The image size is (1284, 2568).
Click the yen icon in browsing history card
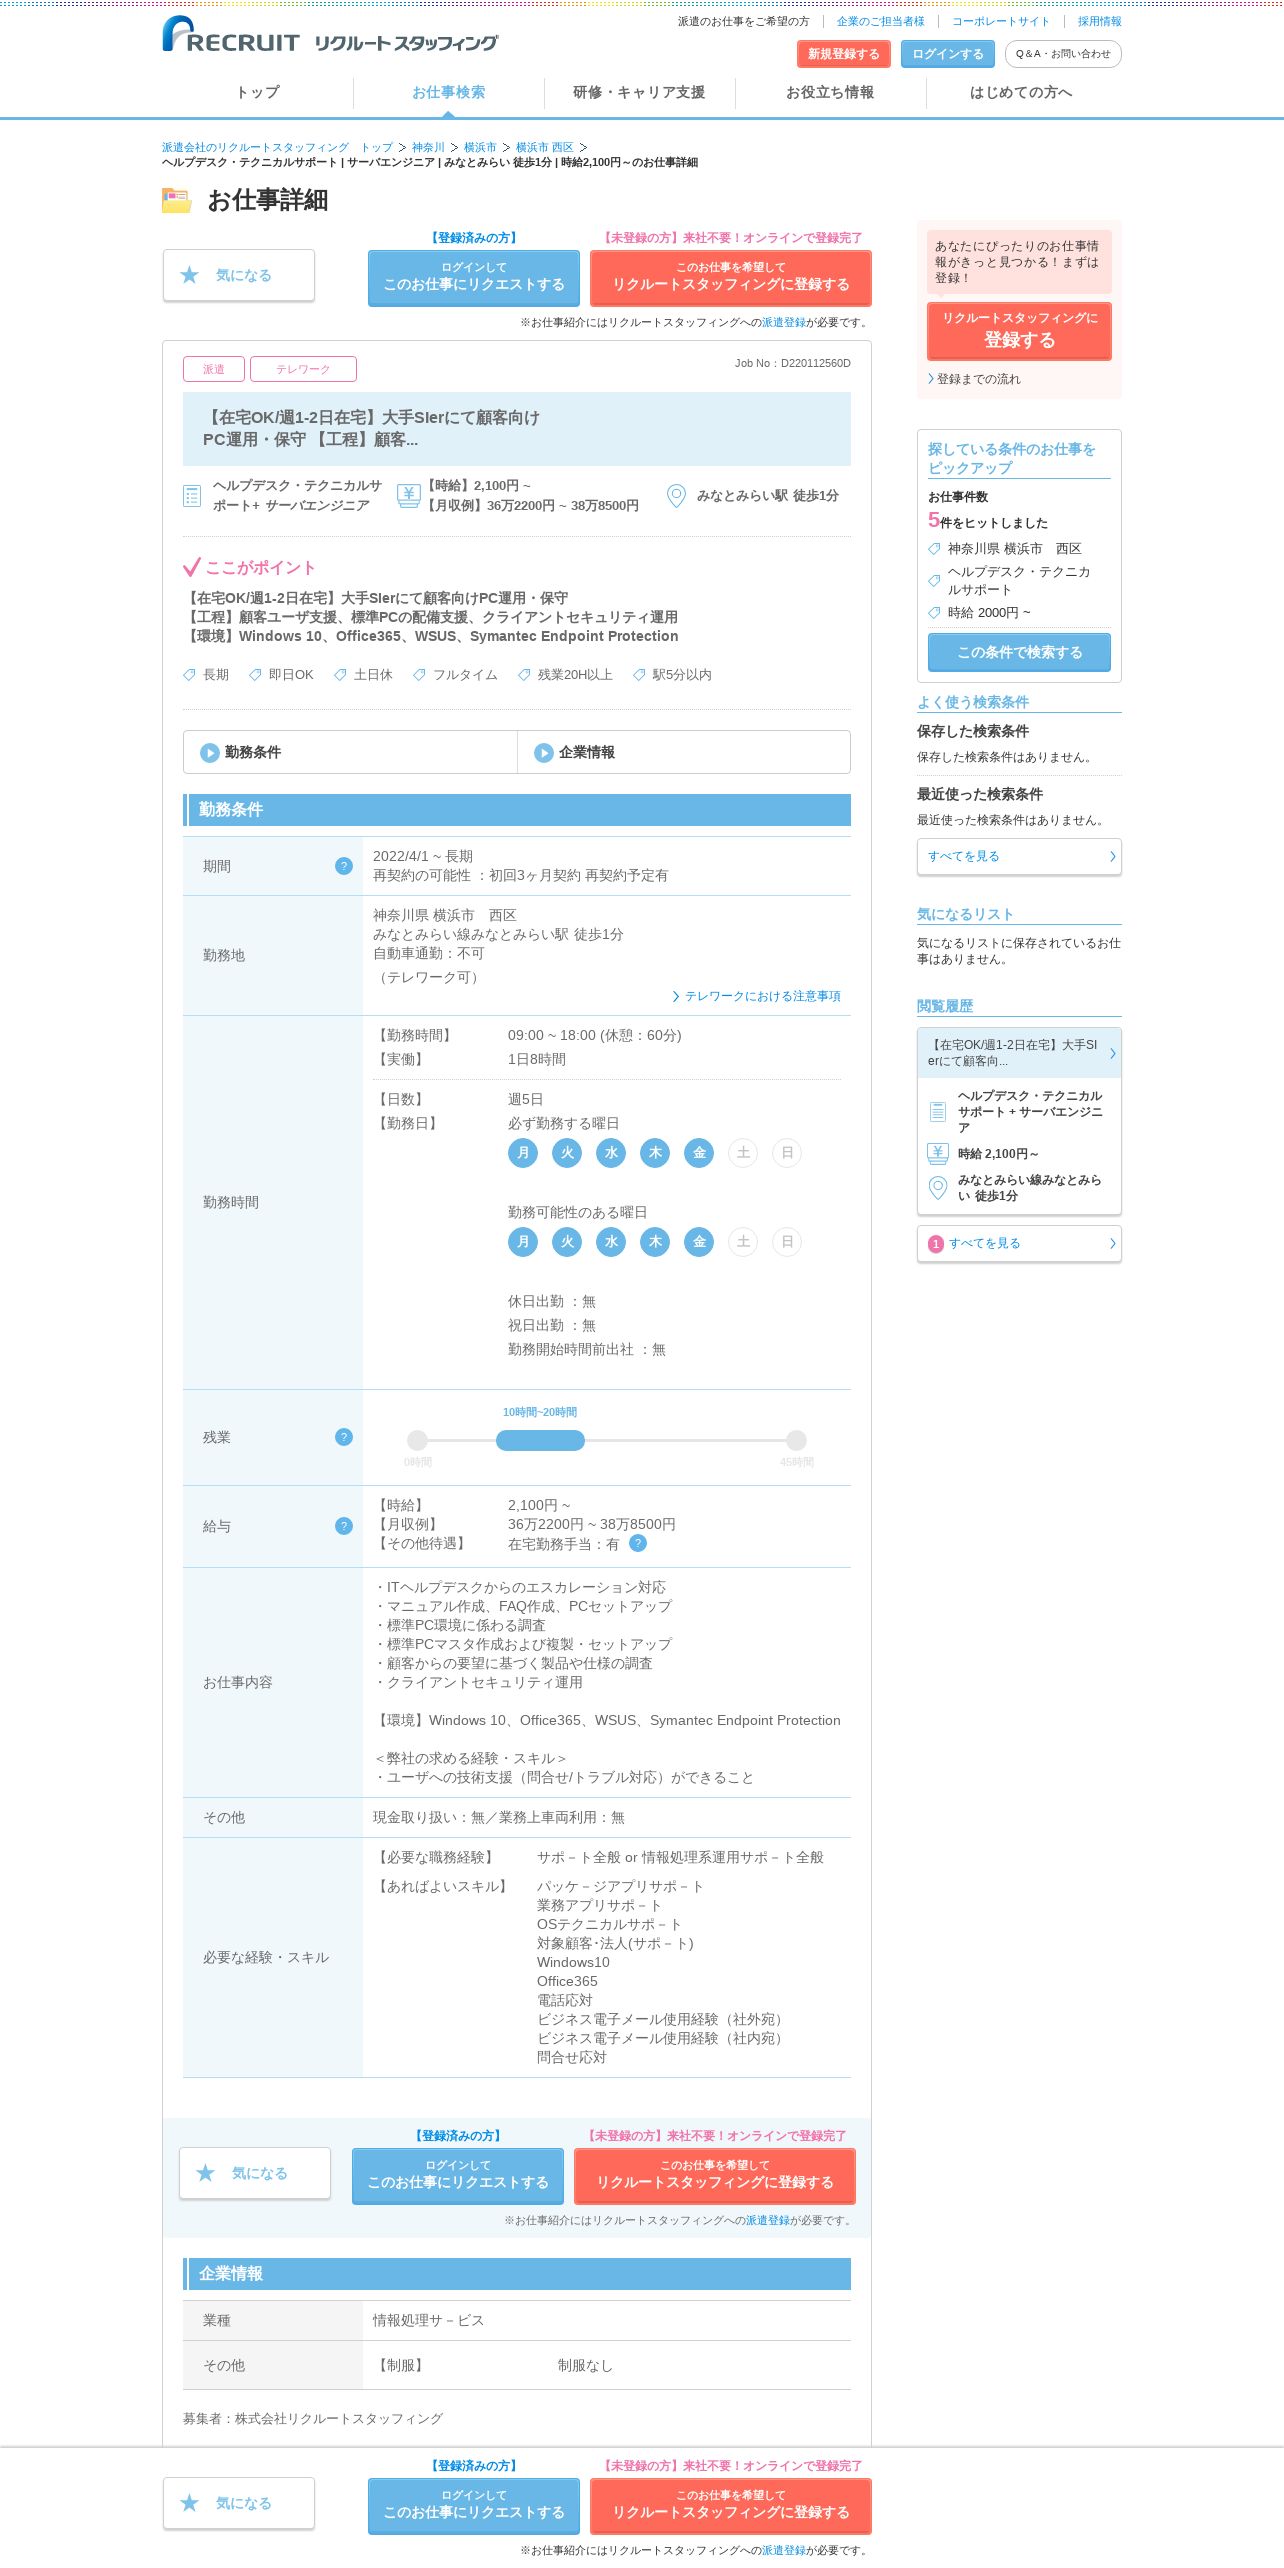pos(937,1153)
